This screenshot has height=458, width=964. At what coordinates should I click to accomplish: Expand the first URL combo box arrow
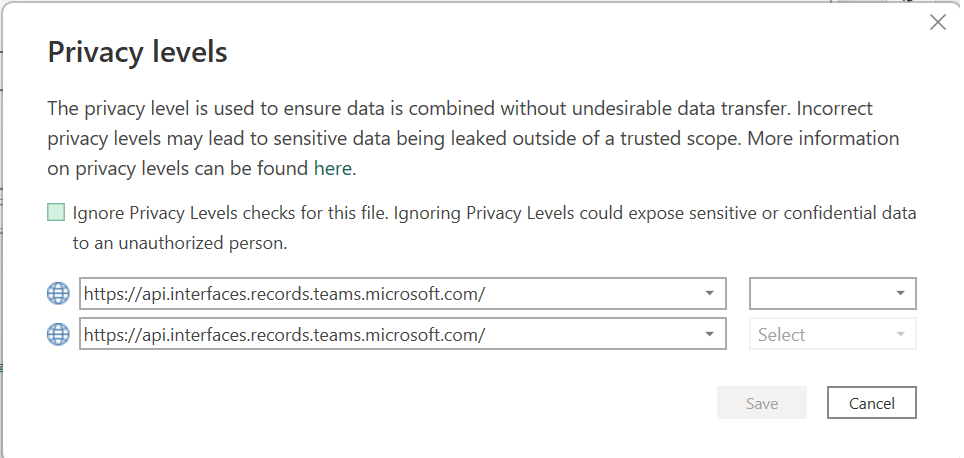pos(709,294)
